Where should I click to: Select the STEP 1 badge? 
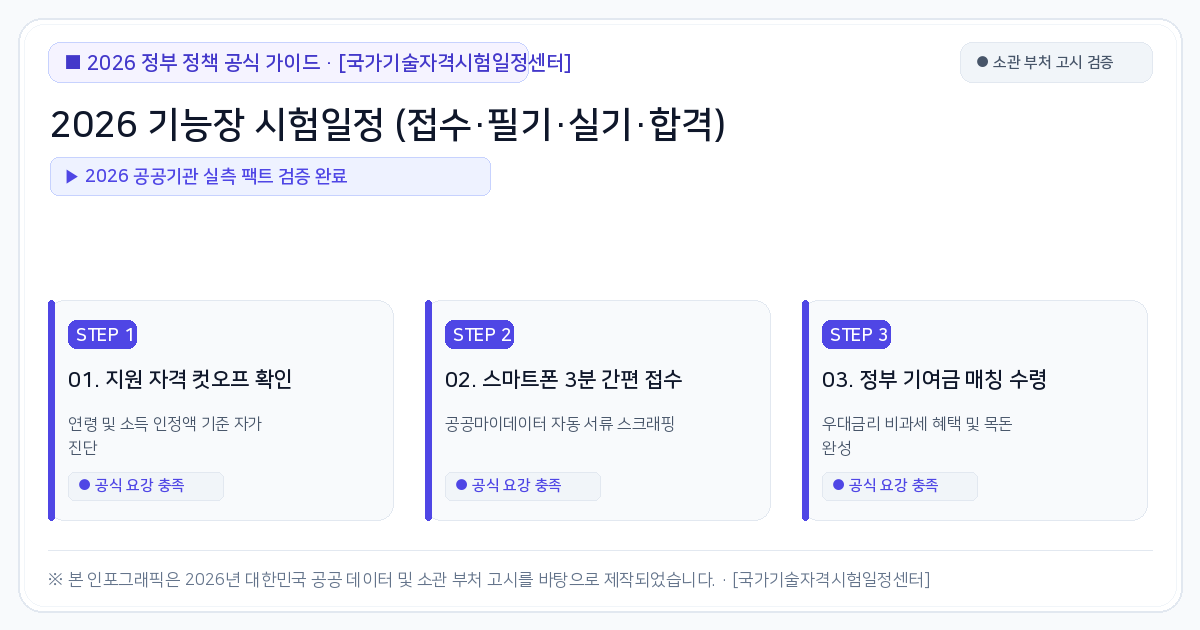pyautogui.click(x=102, y=335)
